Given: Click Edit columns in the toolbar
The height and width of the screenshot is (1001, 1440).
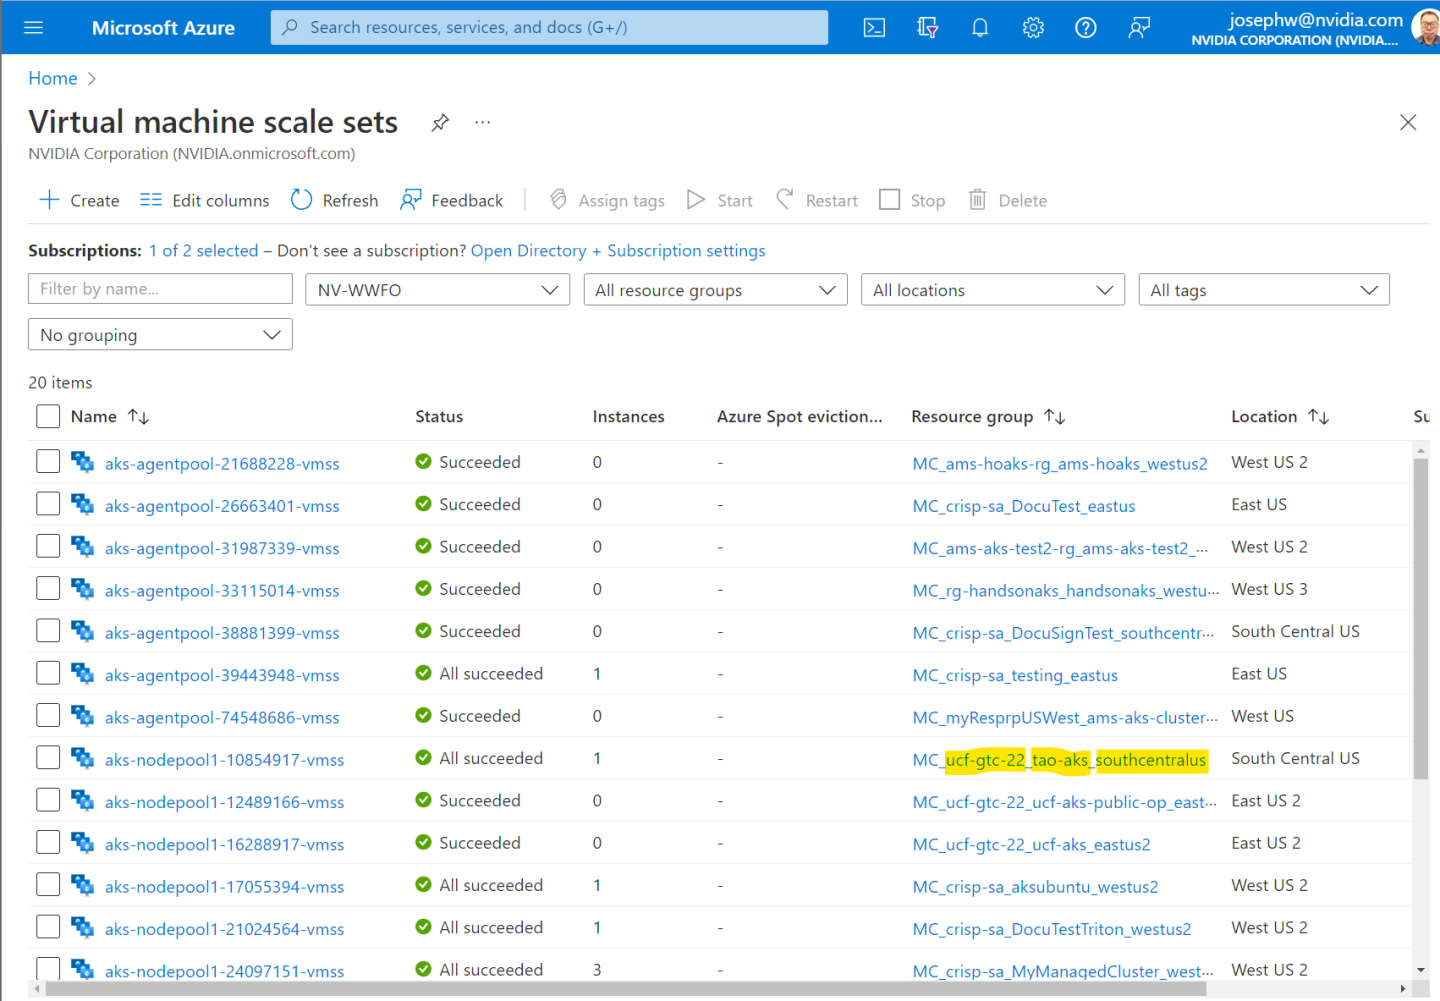Looking at the screenshot, I should [x=205, y=201].
